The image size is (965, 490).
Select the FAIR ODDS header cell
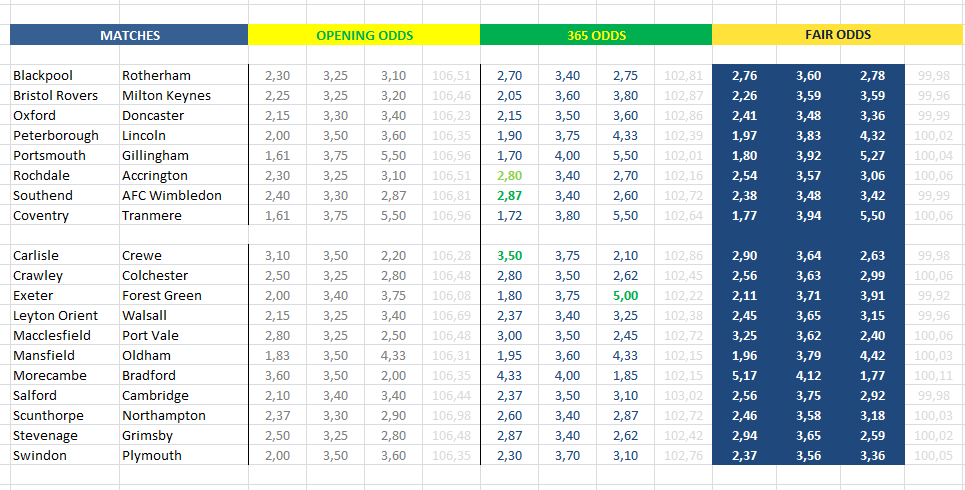[x=838, y=34]
